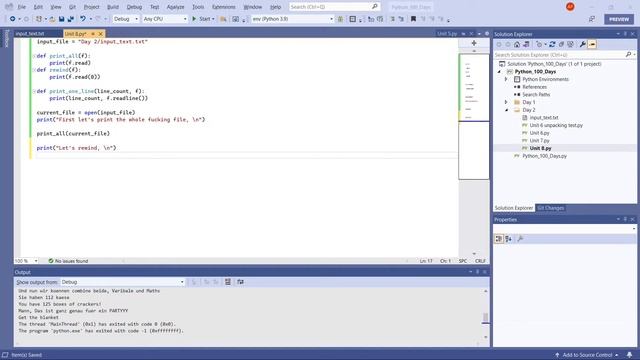This screenshot has height=360, width=640.
Task: Open the env (Python 3.9) environment dropdown
Action: (292, 19)
